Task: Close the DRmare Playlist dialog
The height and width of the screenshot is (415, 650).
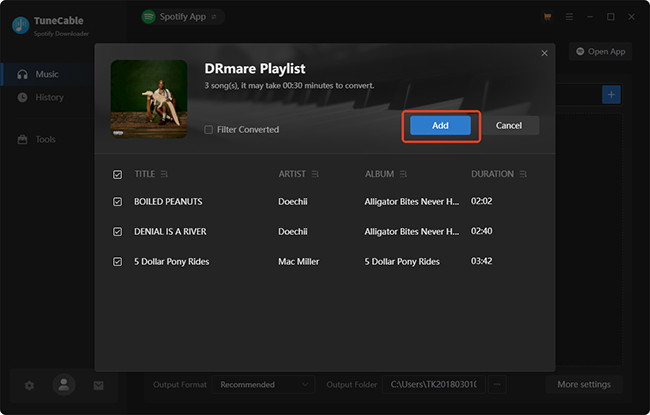Action: point(544,53)
